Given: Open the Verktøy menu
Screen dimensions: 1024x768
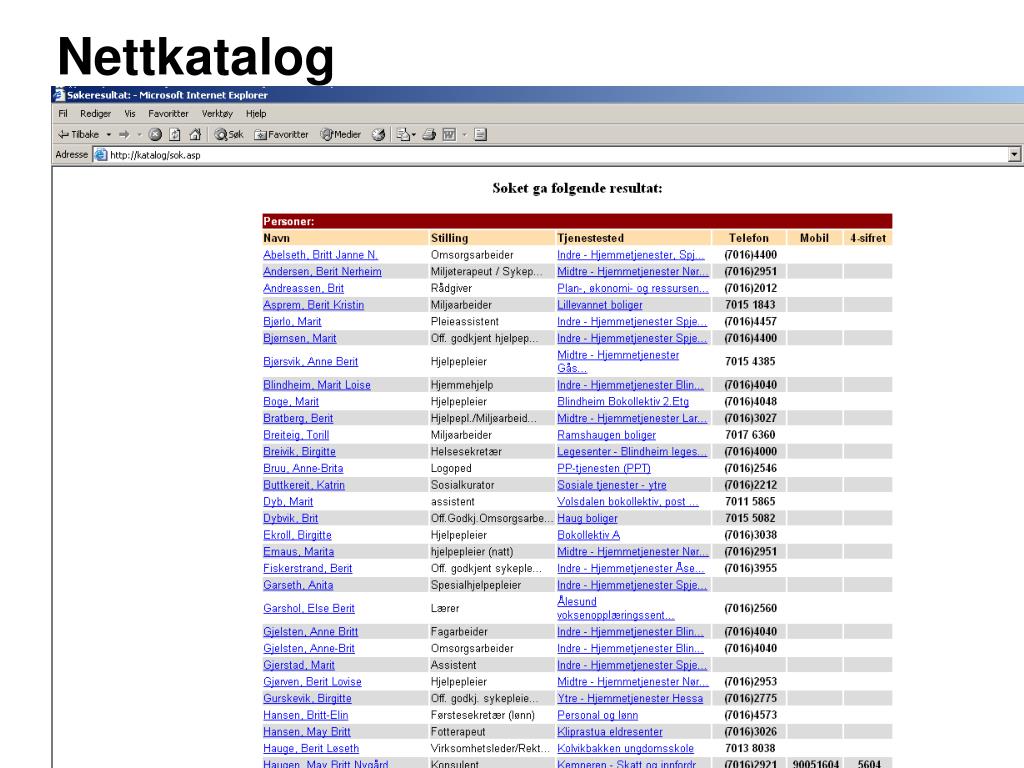Looking at the screenshot, I should 217,114.
